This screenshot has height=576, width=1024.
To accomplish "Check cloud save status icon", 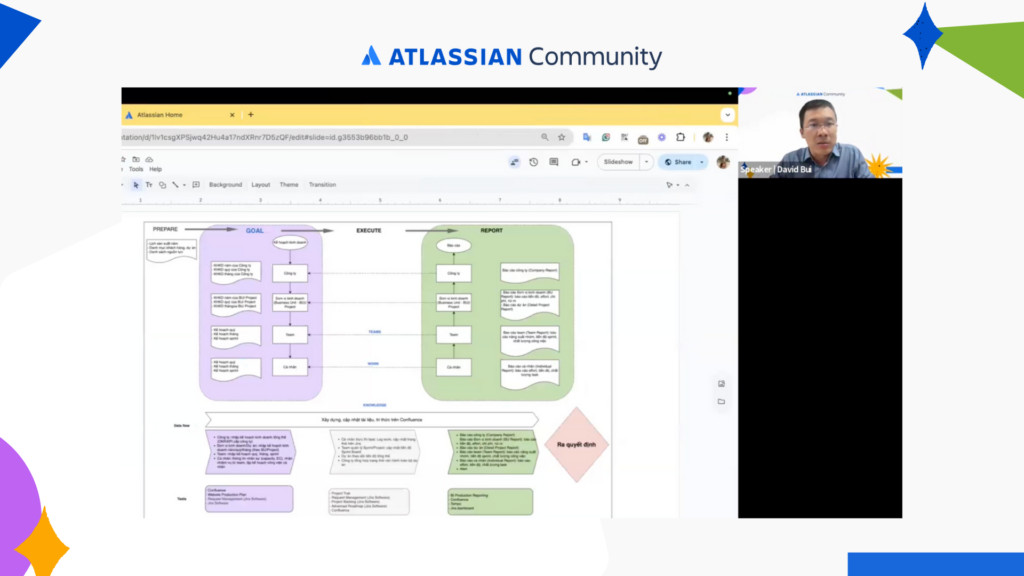I will point(149,159).
